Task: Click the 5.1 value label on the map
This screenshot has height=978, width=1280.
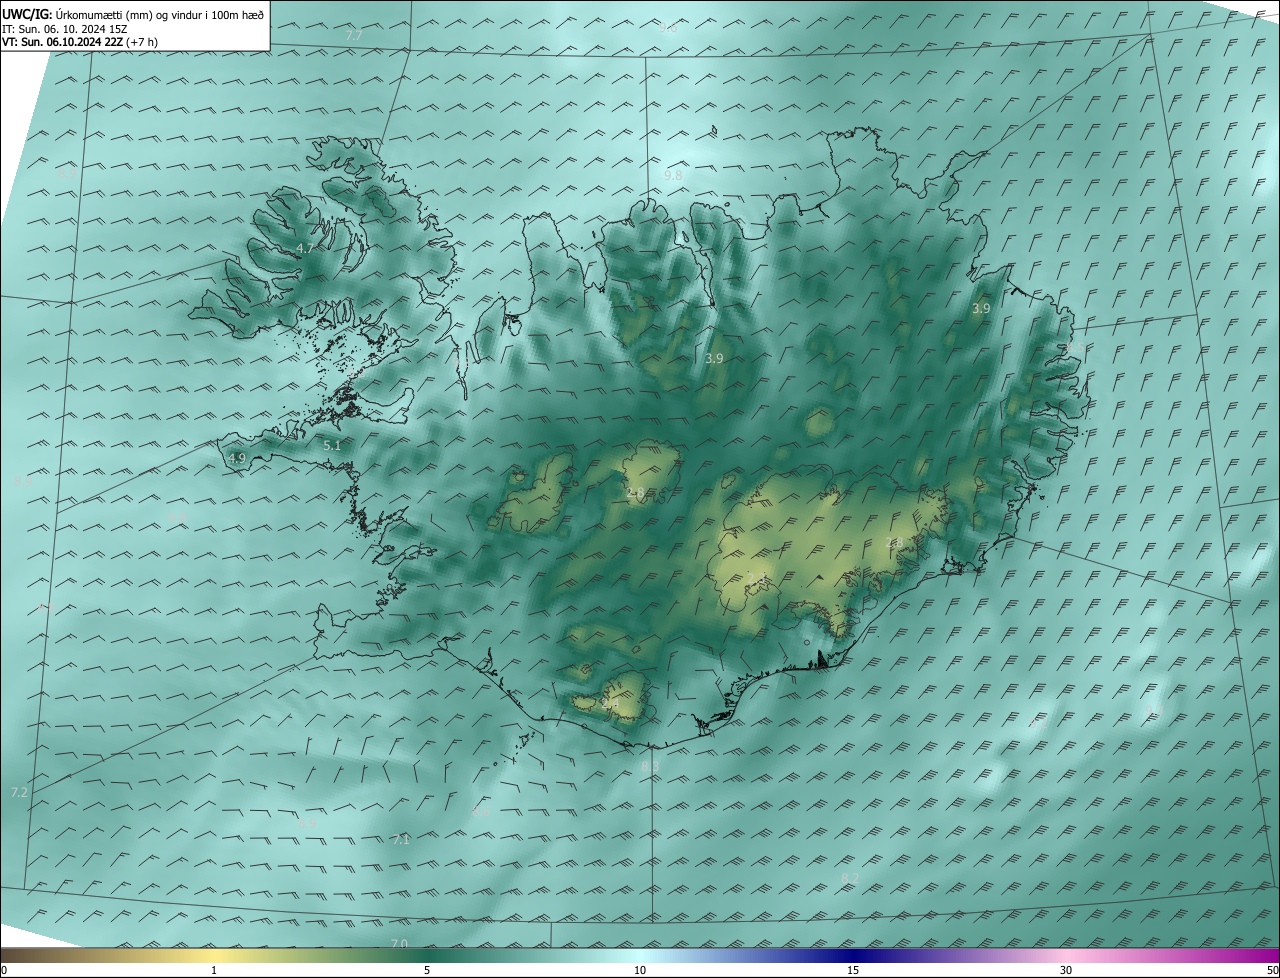Action: coord(332,446)
